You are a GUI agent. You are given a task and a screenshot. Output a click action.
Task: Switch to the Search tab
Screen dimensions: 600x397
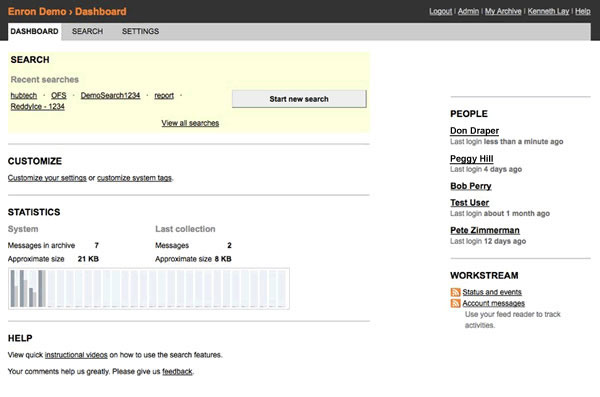pyautogui.click(x=87, y=31)
